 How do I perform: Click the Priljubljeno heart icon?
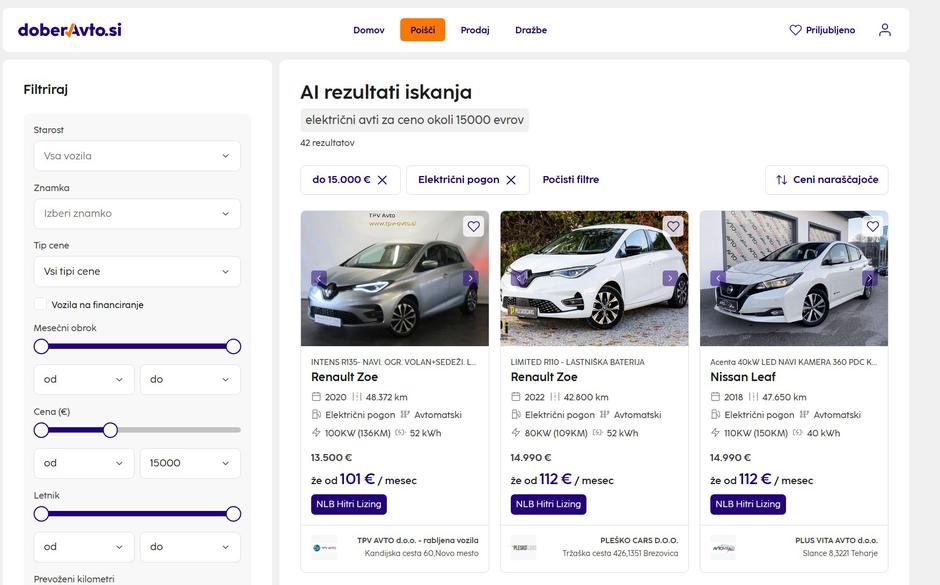[x=793, y=29]
